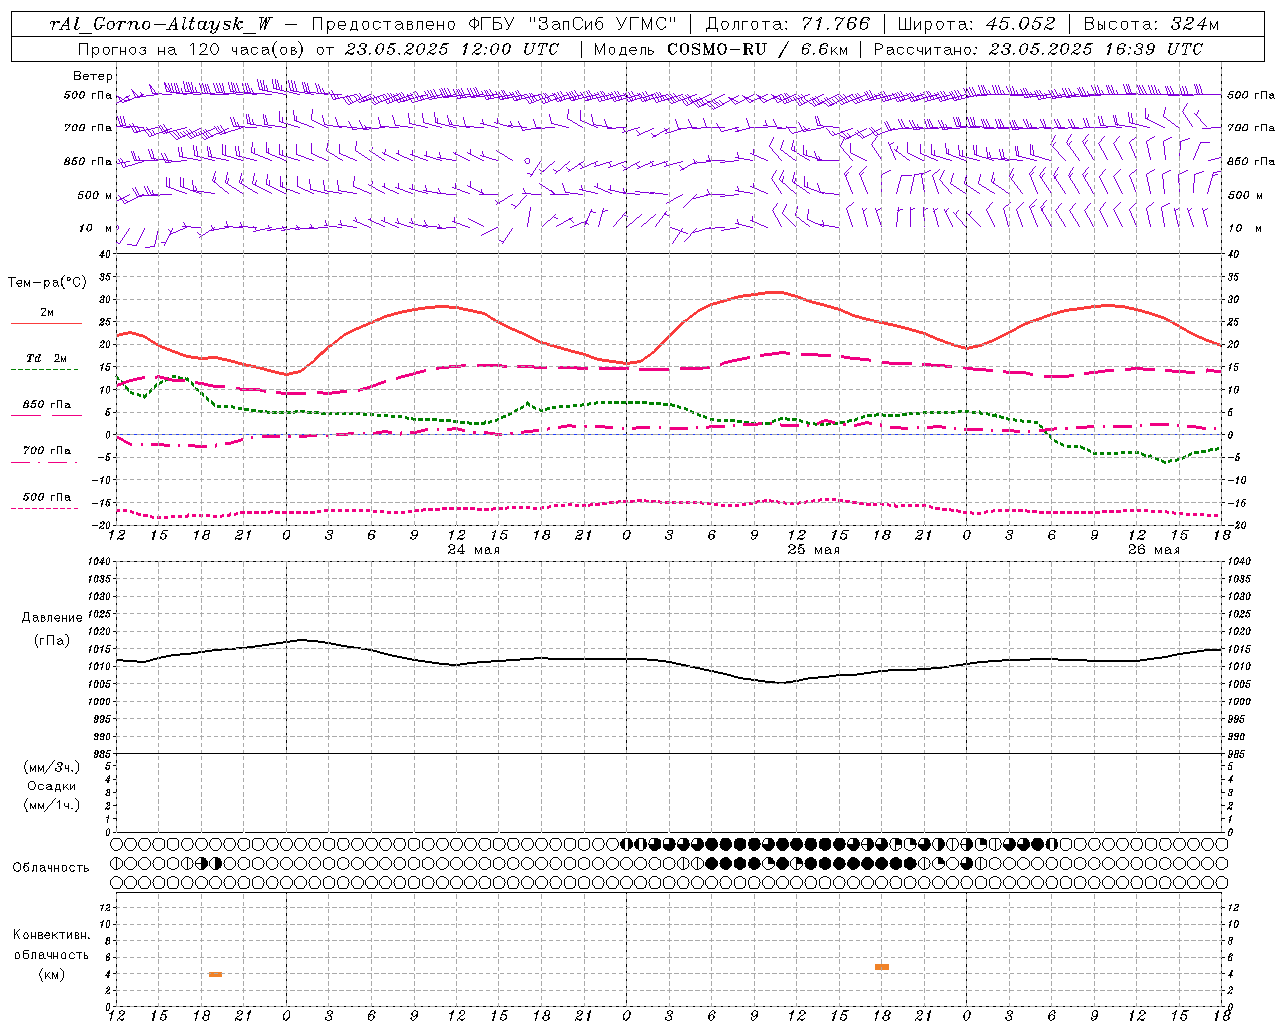Click the 'Предоставлено ФГБУ "ЗапСиб УГМС"' header text
This screenshot has height=1024, width=1280.
click(x=495, y=24)
